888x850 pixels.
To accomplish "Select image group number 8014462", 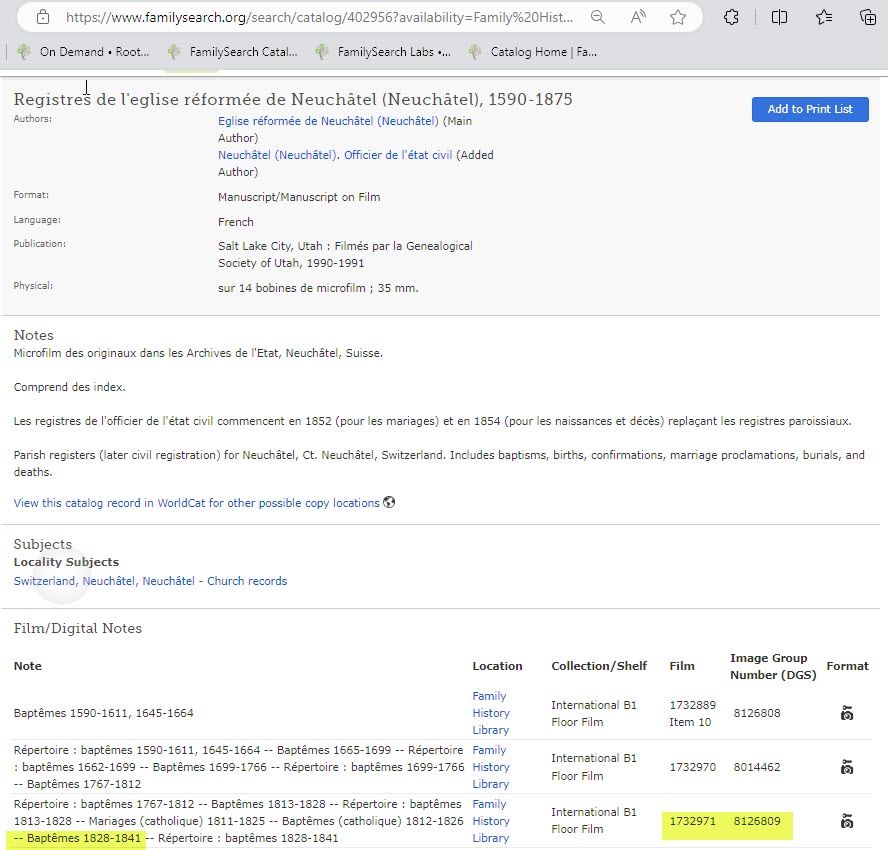I will tap(757, 767).
